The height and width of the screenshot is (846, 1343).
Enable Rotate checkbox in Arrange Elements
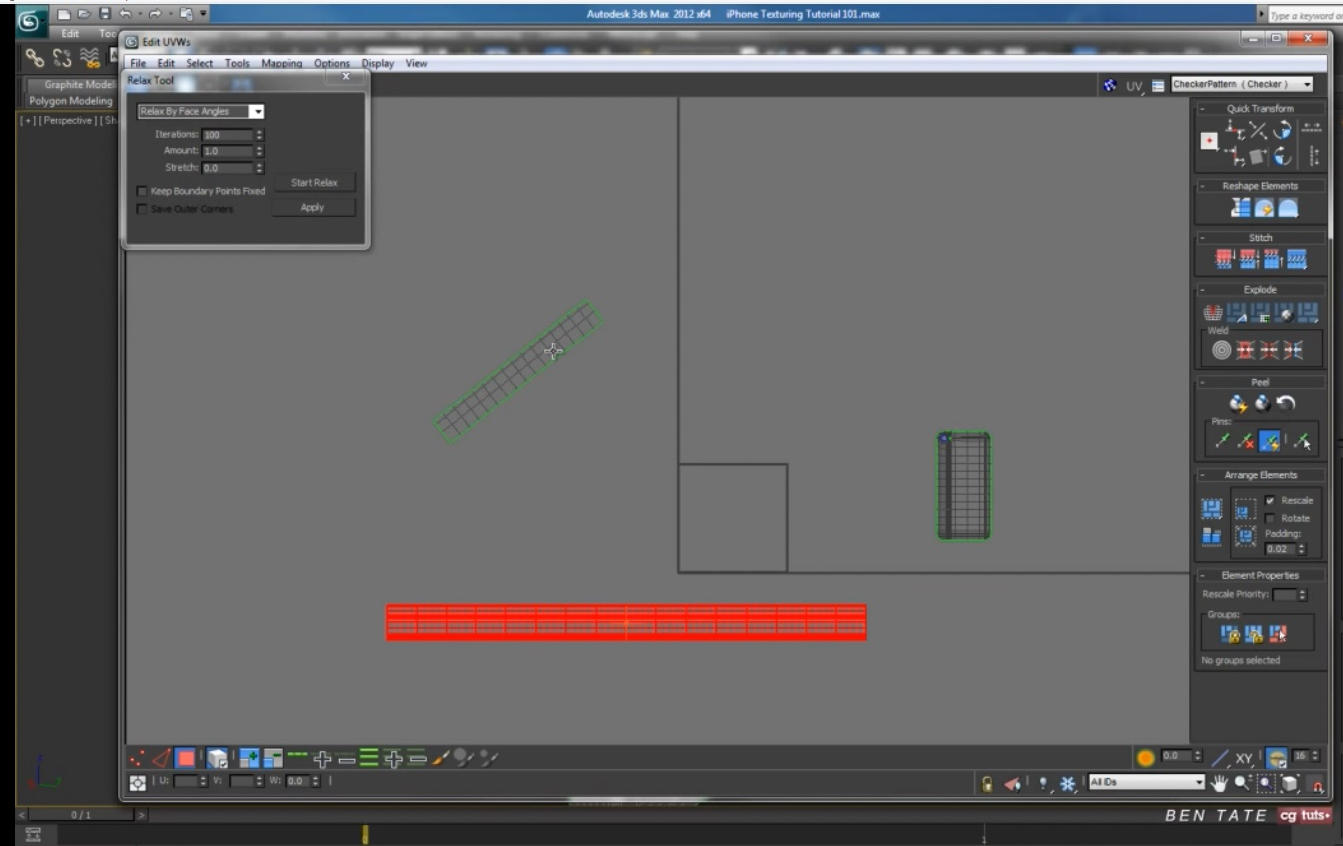(1270, 518)
